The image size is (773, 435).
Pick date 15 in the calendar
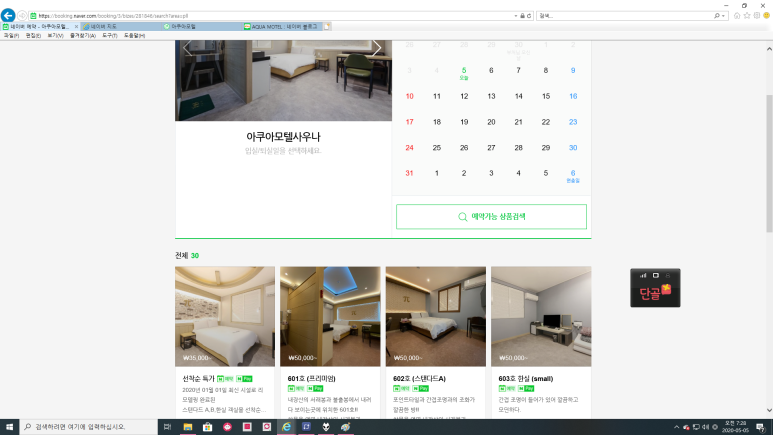(x=546, y=96)
